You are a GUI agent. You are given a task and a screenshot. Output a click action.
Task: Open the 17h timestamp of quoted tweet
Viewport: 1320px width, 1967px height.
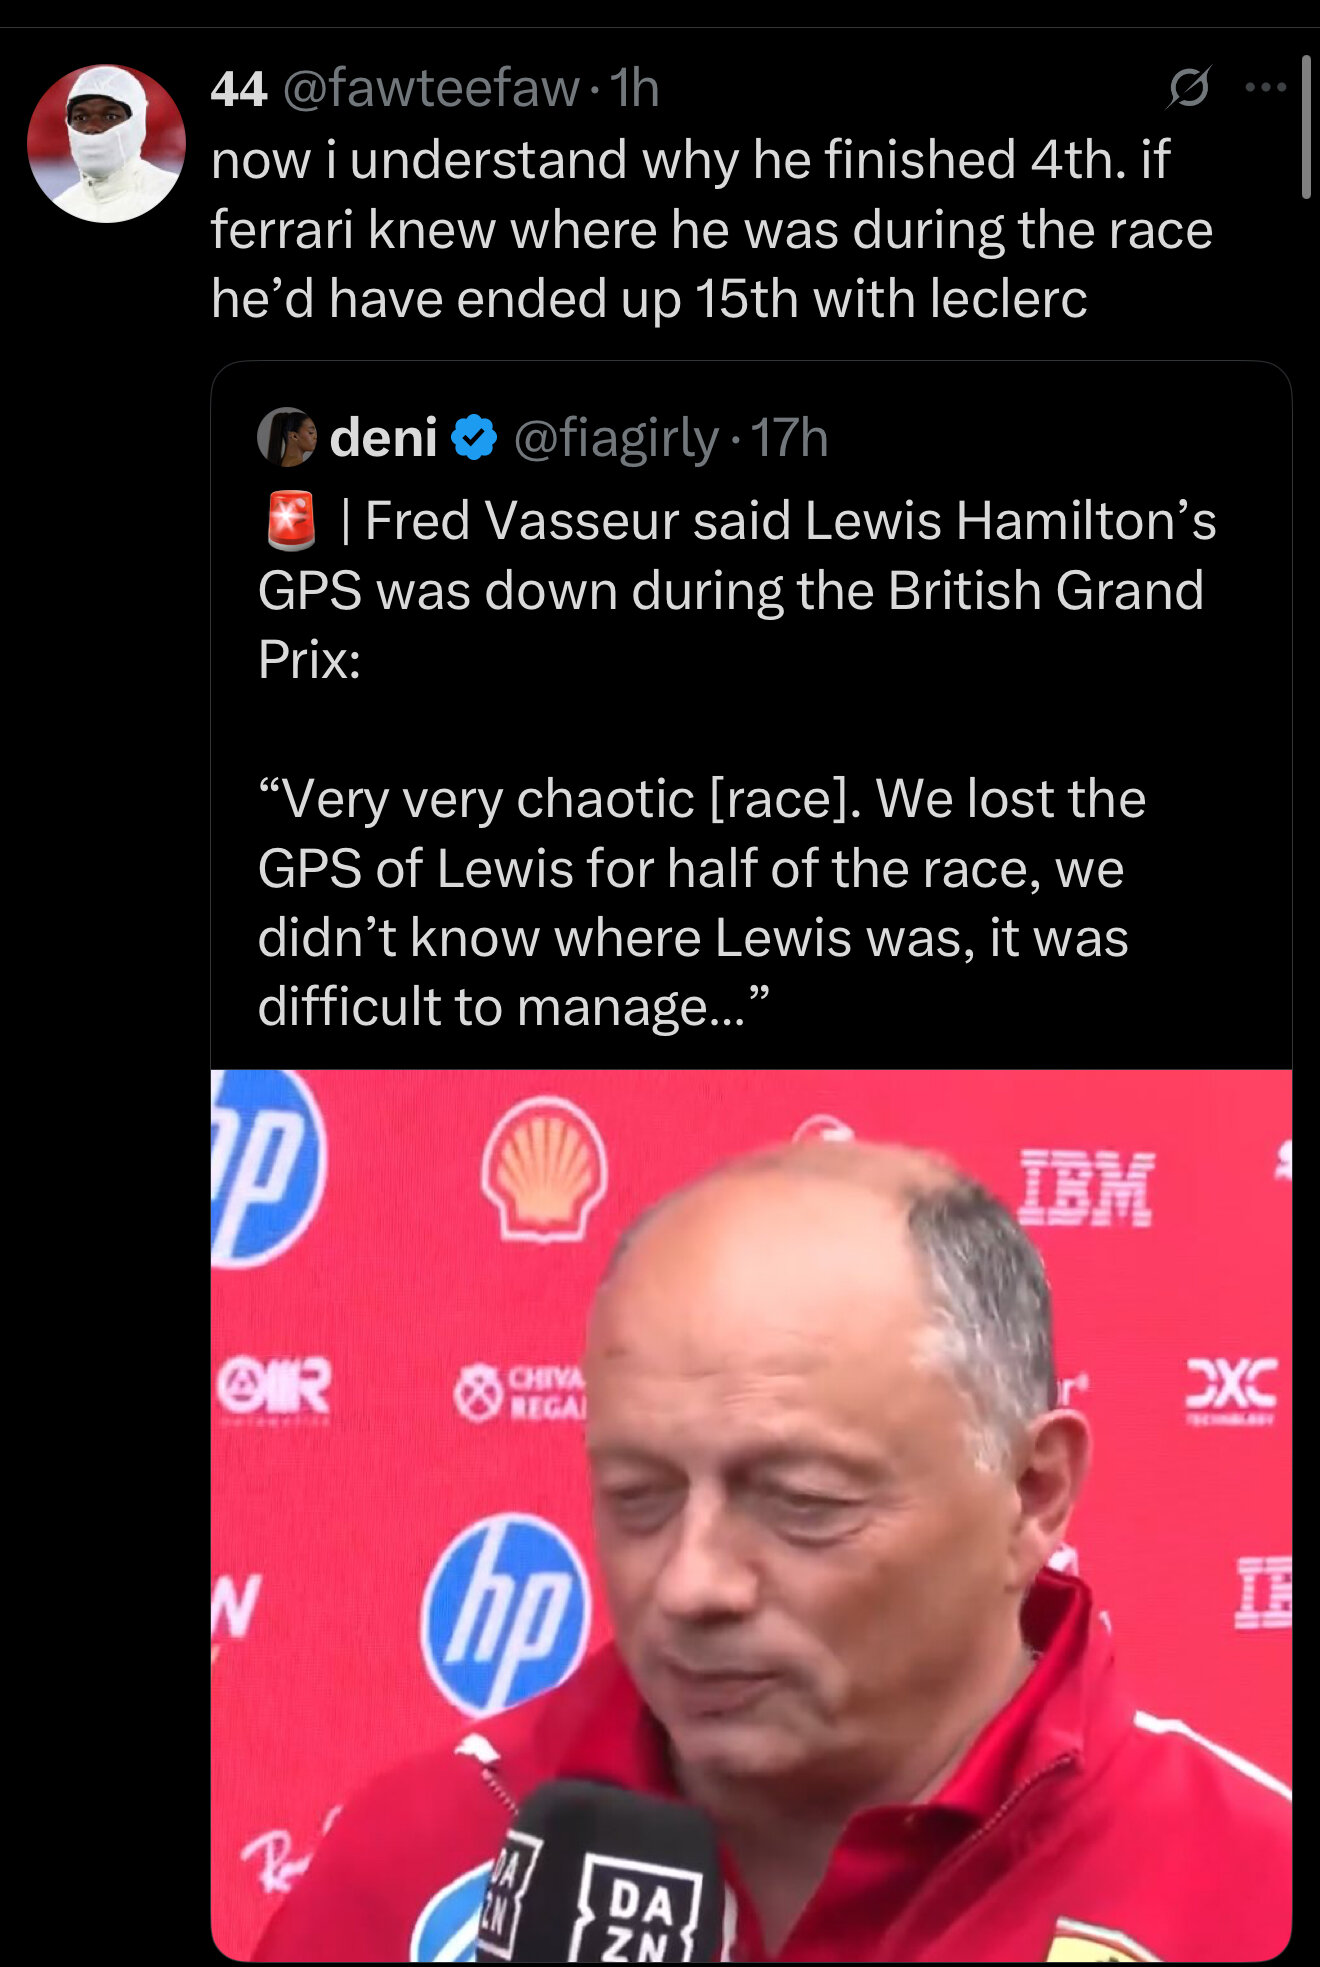tap(789, 438)
